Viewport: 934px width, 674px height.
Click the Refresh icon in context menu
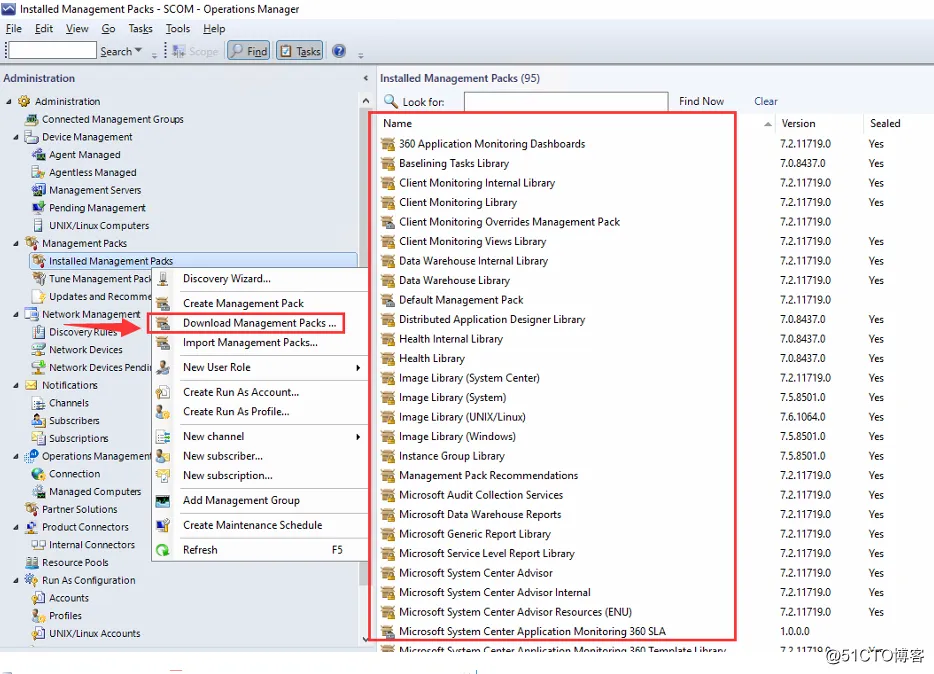point(163,550)
